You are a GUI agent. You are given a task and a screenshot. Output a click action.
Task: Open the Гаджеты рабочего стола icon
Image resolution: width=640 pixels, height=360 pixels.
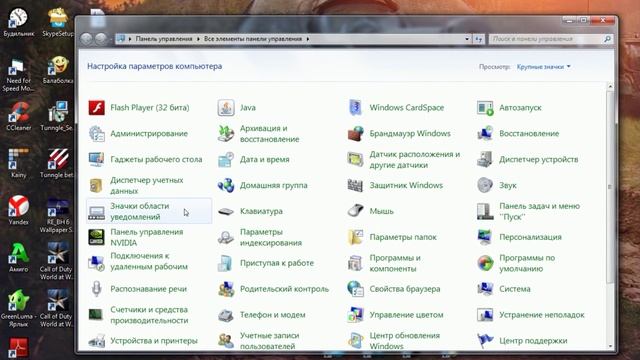point(97,160)
